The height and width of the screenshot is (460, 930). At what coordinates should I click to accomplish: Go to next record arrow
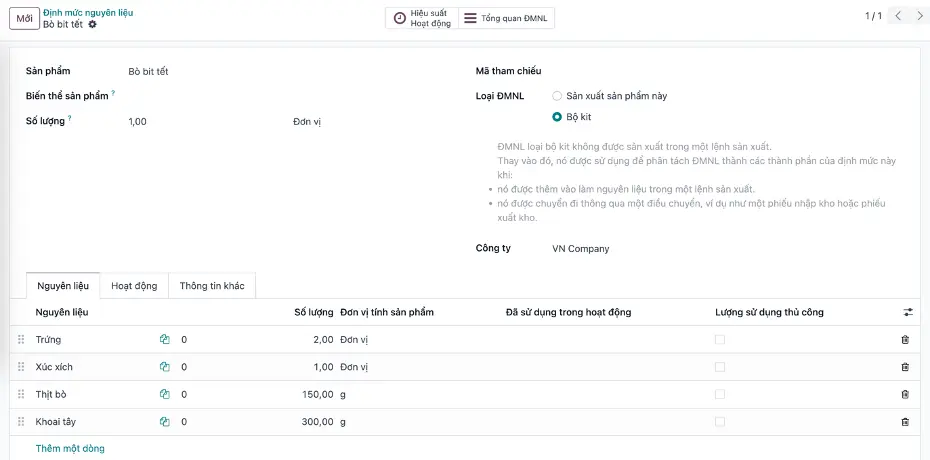(x=918, y=16)
